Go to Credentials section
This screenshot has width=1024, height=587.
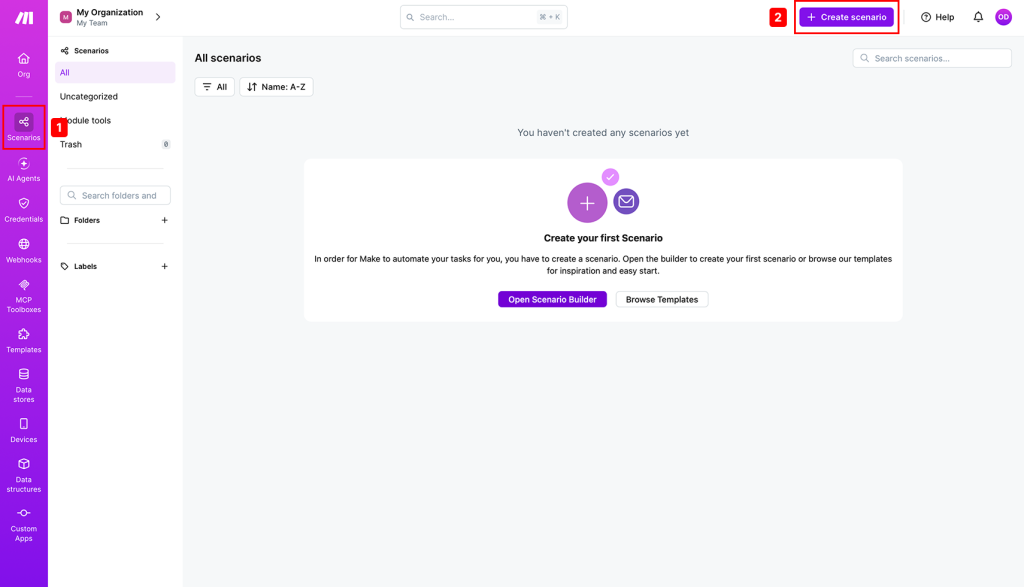[24, 210]
